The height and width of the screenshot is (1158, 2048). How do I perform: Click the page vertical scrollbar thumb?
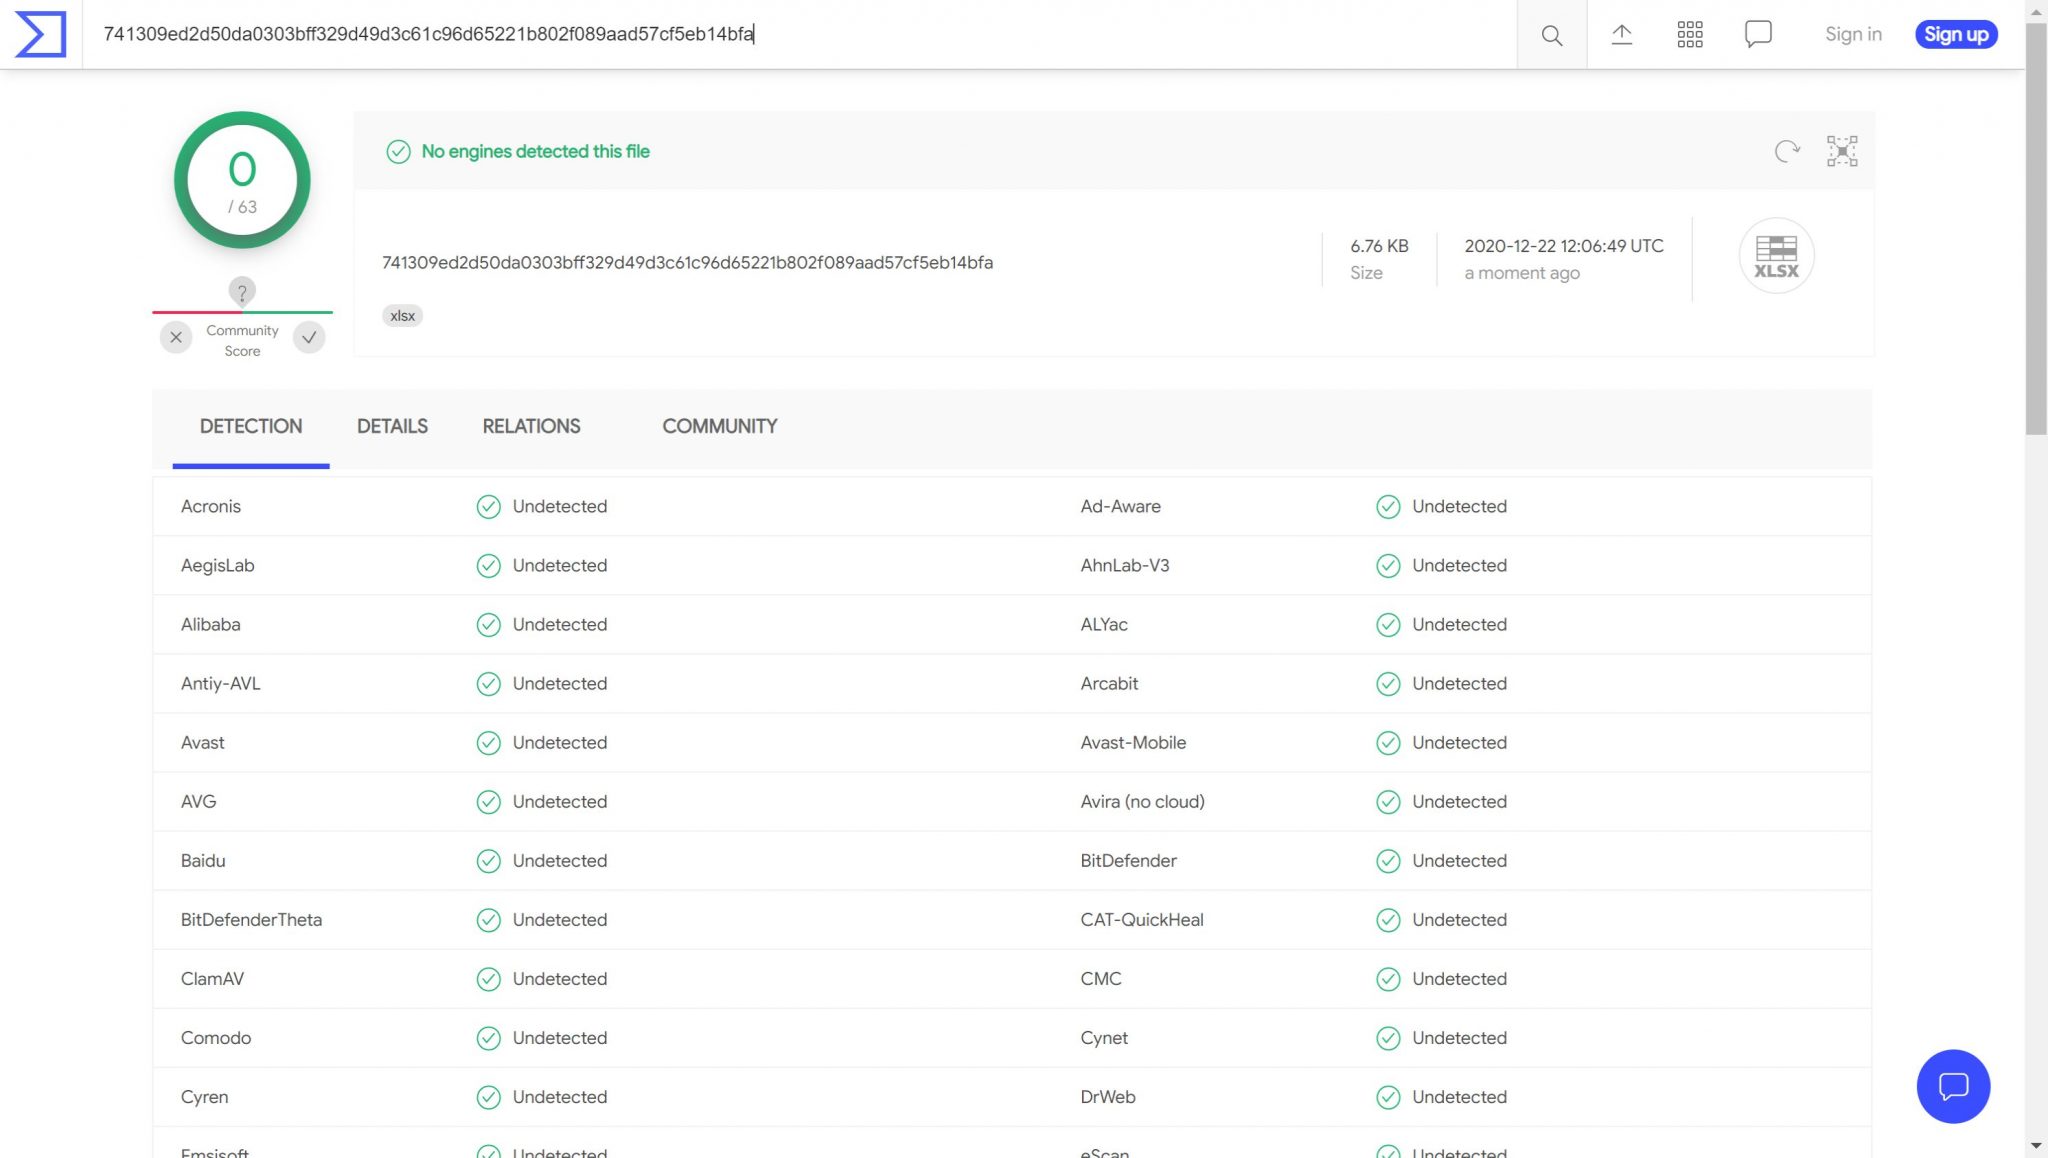pyautogui.click(x=2036, y=228)
